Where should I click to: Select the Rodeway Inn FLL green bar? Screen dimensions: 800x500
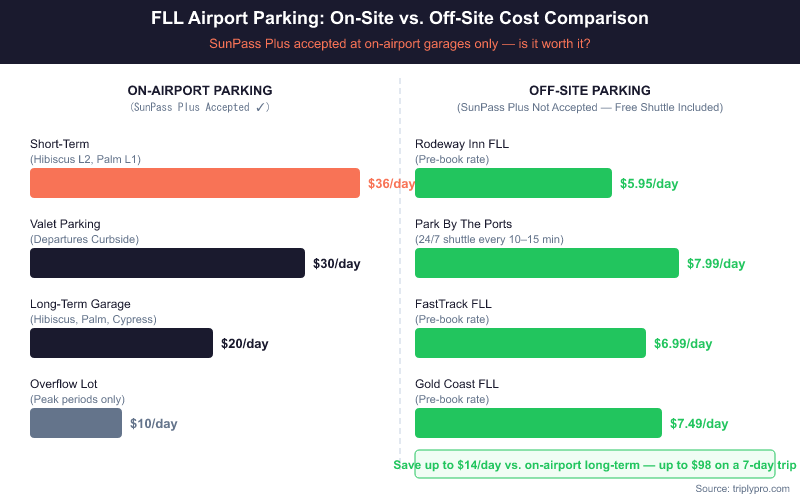[x=513, y=183]
